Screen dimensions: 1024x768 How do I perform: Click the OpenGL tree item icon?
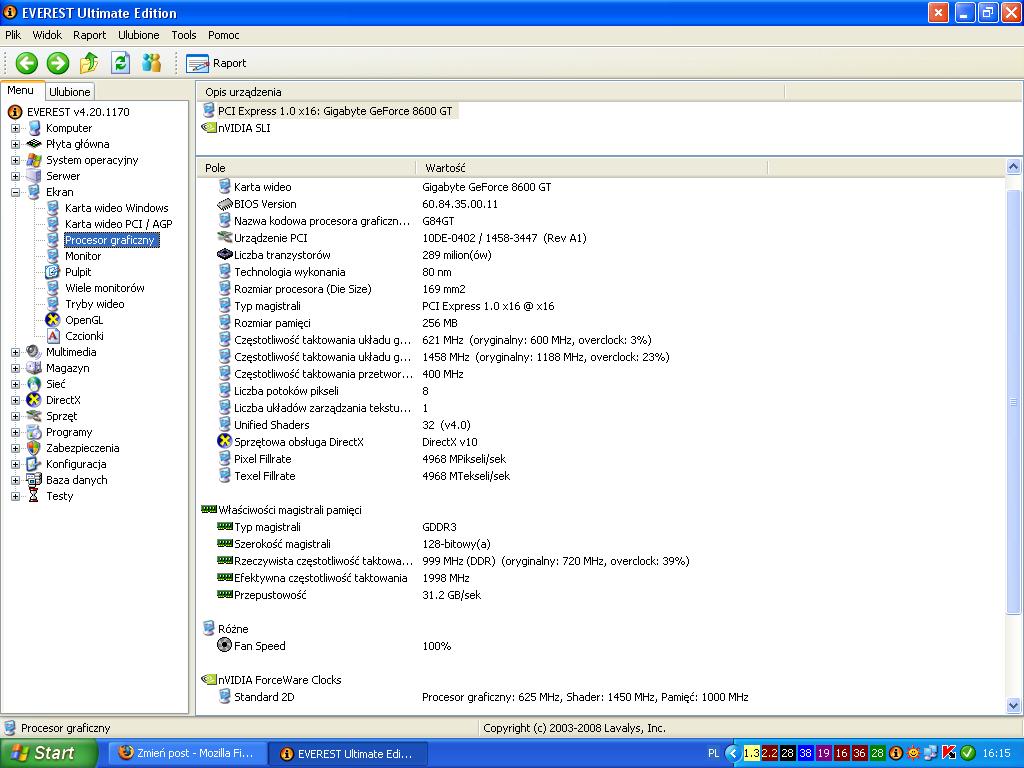53,320
